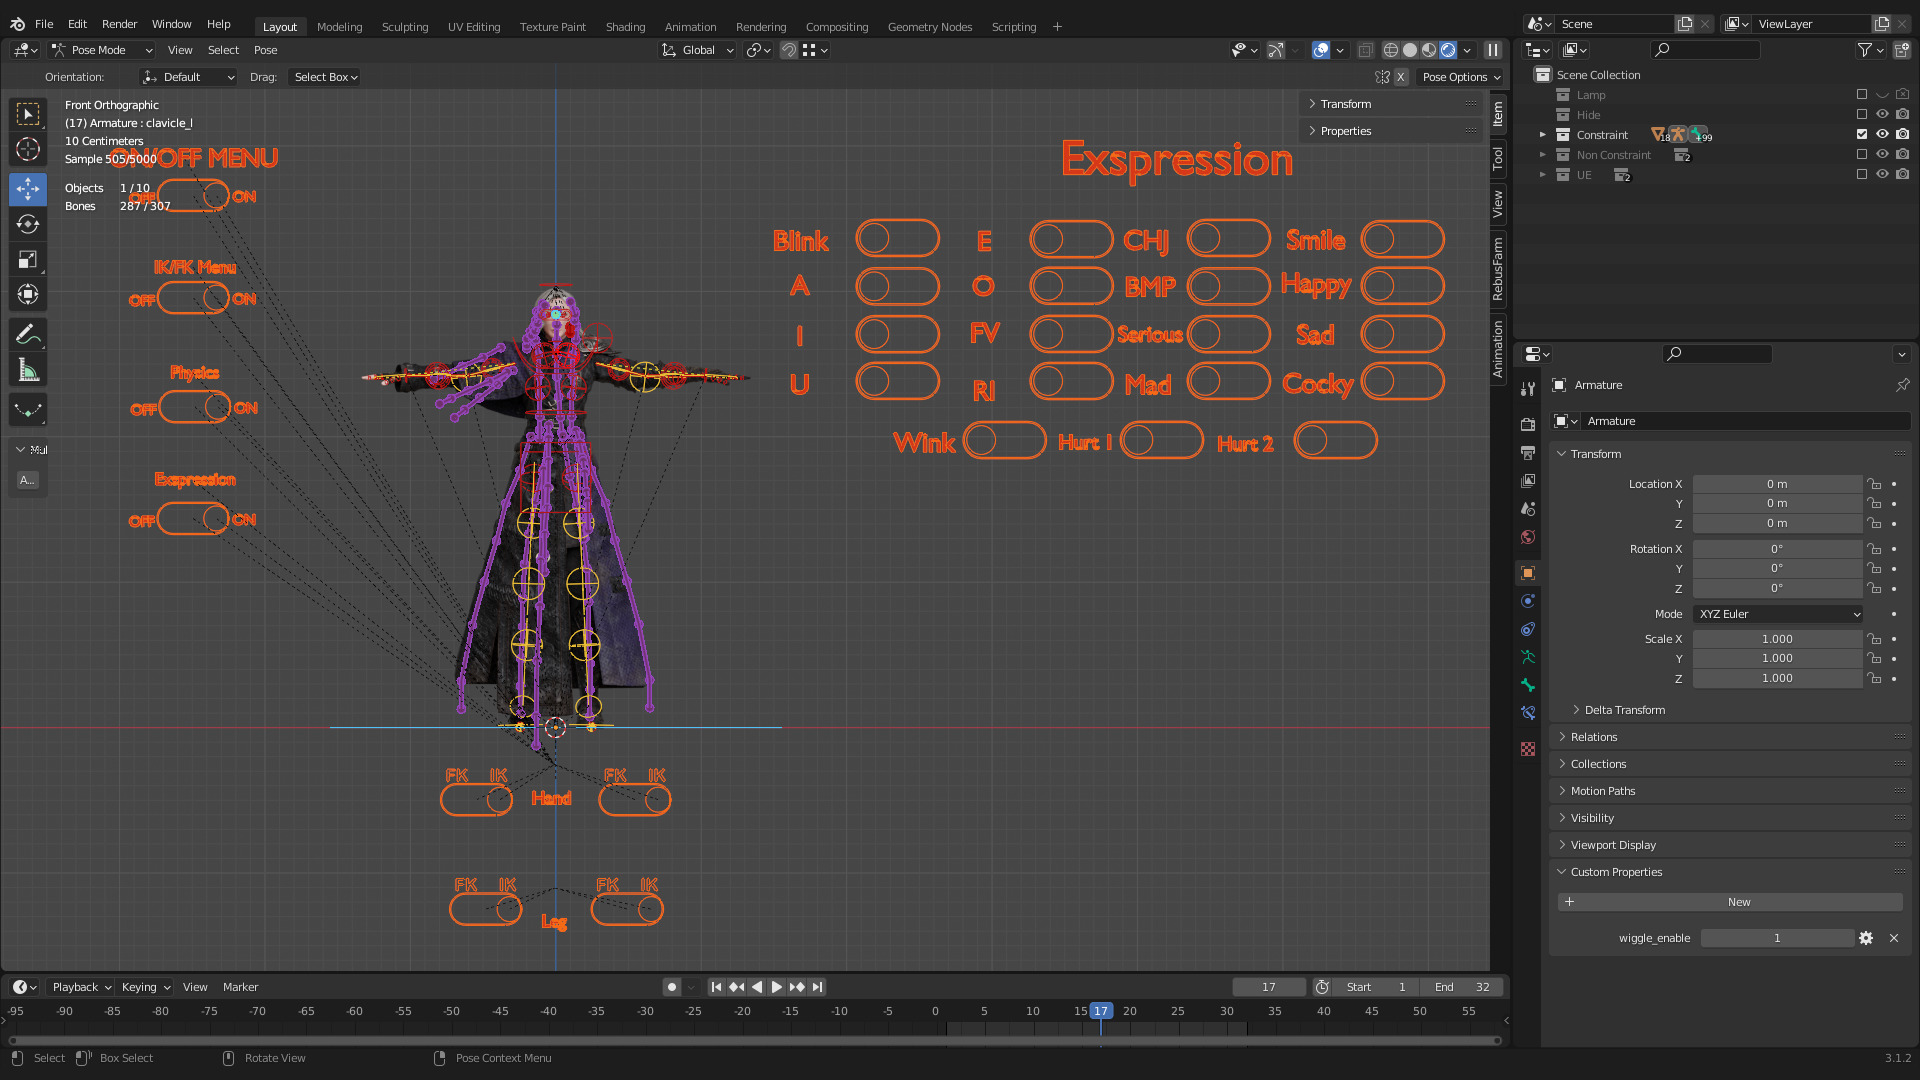Screen dimensions: 1920x1080
Task: Open the Output properties tab
Action: pyautogui.click(x=1528, y=453)
